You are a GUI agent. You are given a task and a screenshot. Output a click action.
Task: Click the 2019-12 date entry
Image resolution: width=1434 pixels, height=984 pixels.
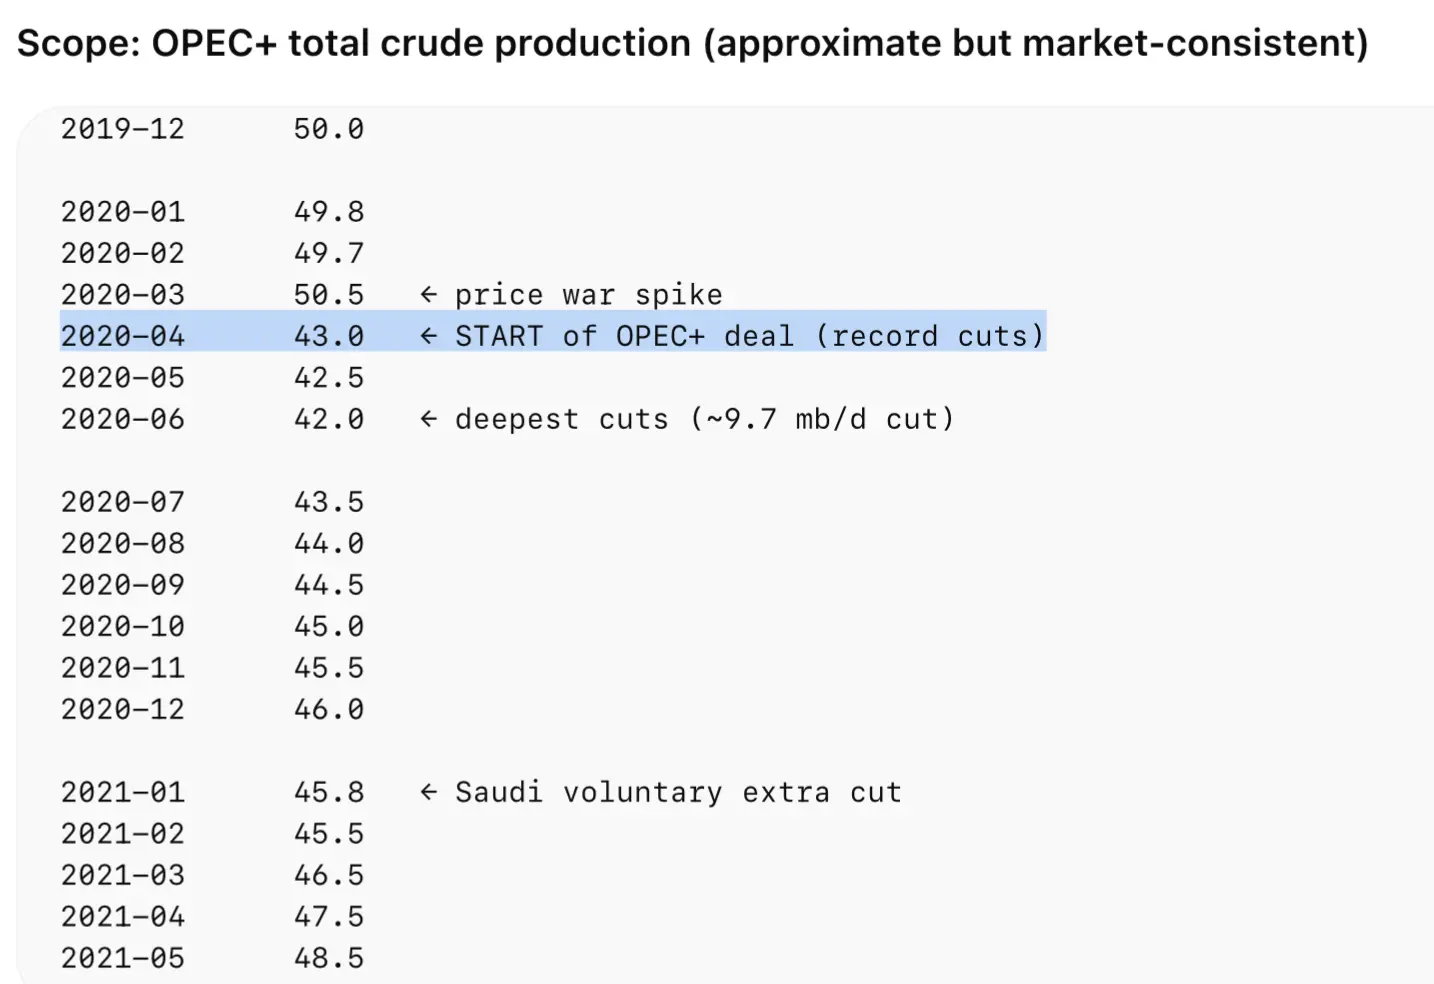coord(123,129)
